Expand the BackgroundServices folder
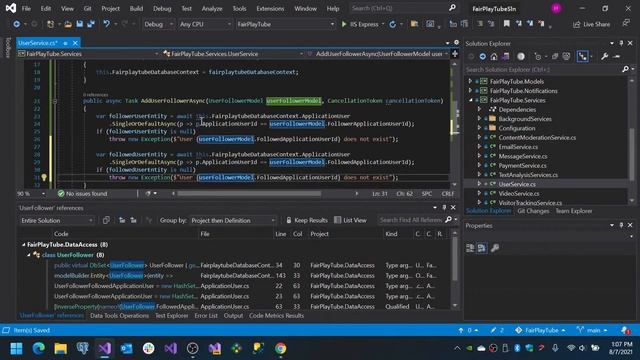The width and height of the screenshot is (640, 360). (x=479, y=119)
